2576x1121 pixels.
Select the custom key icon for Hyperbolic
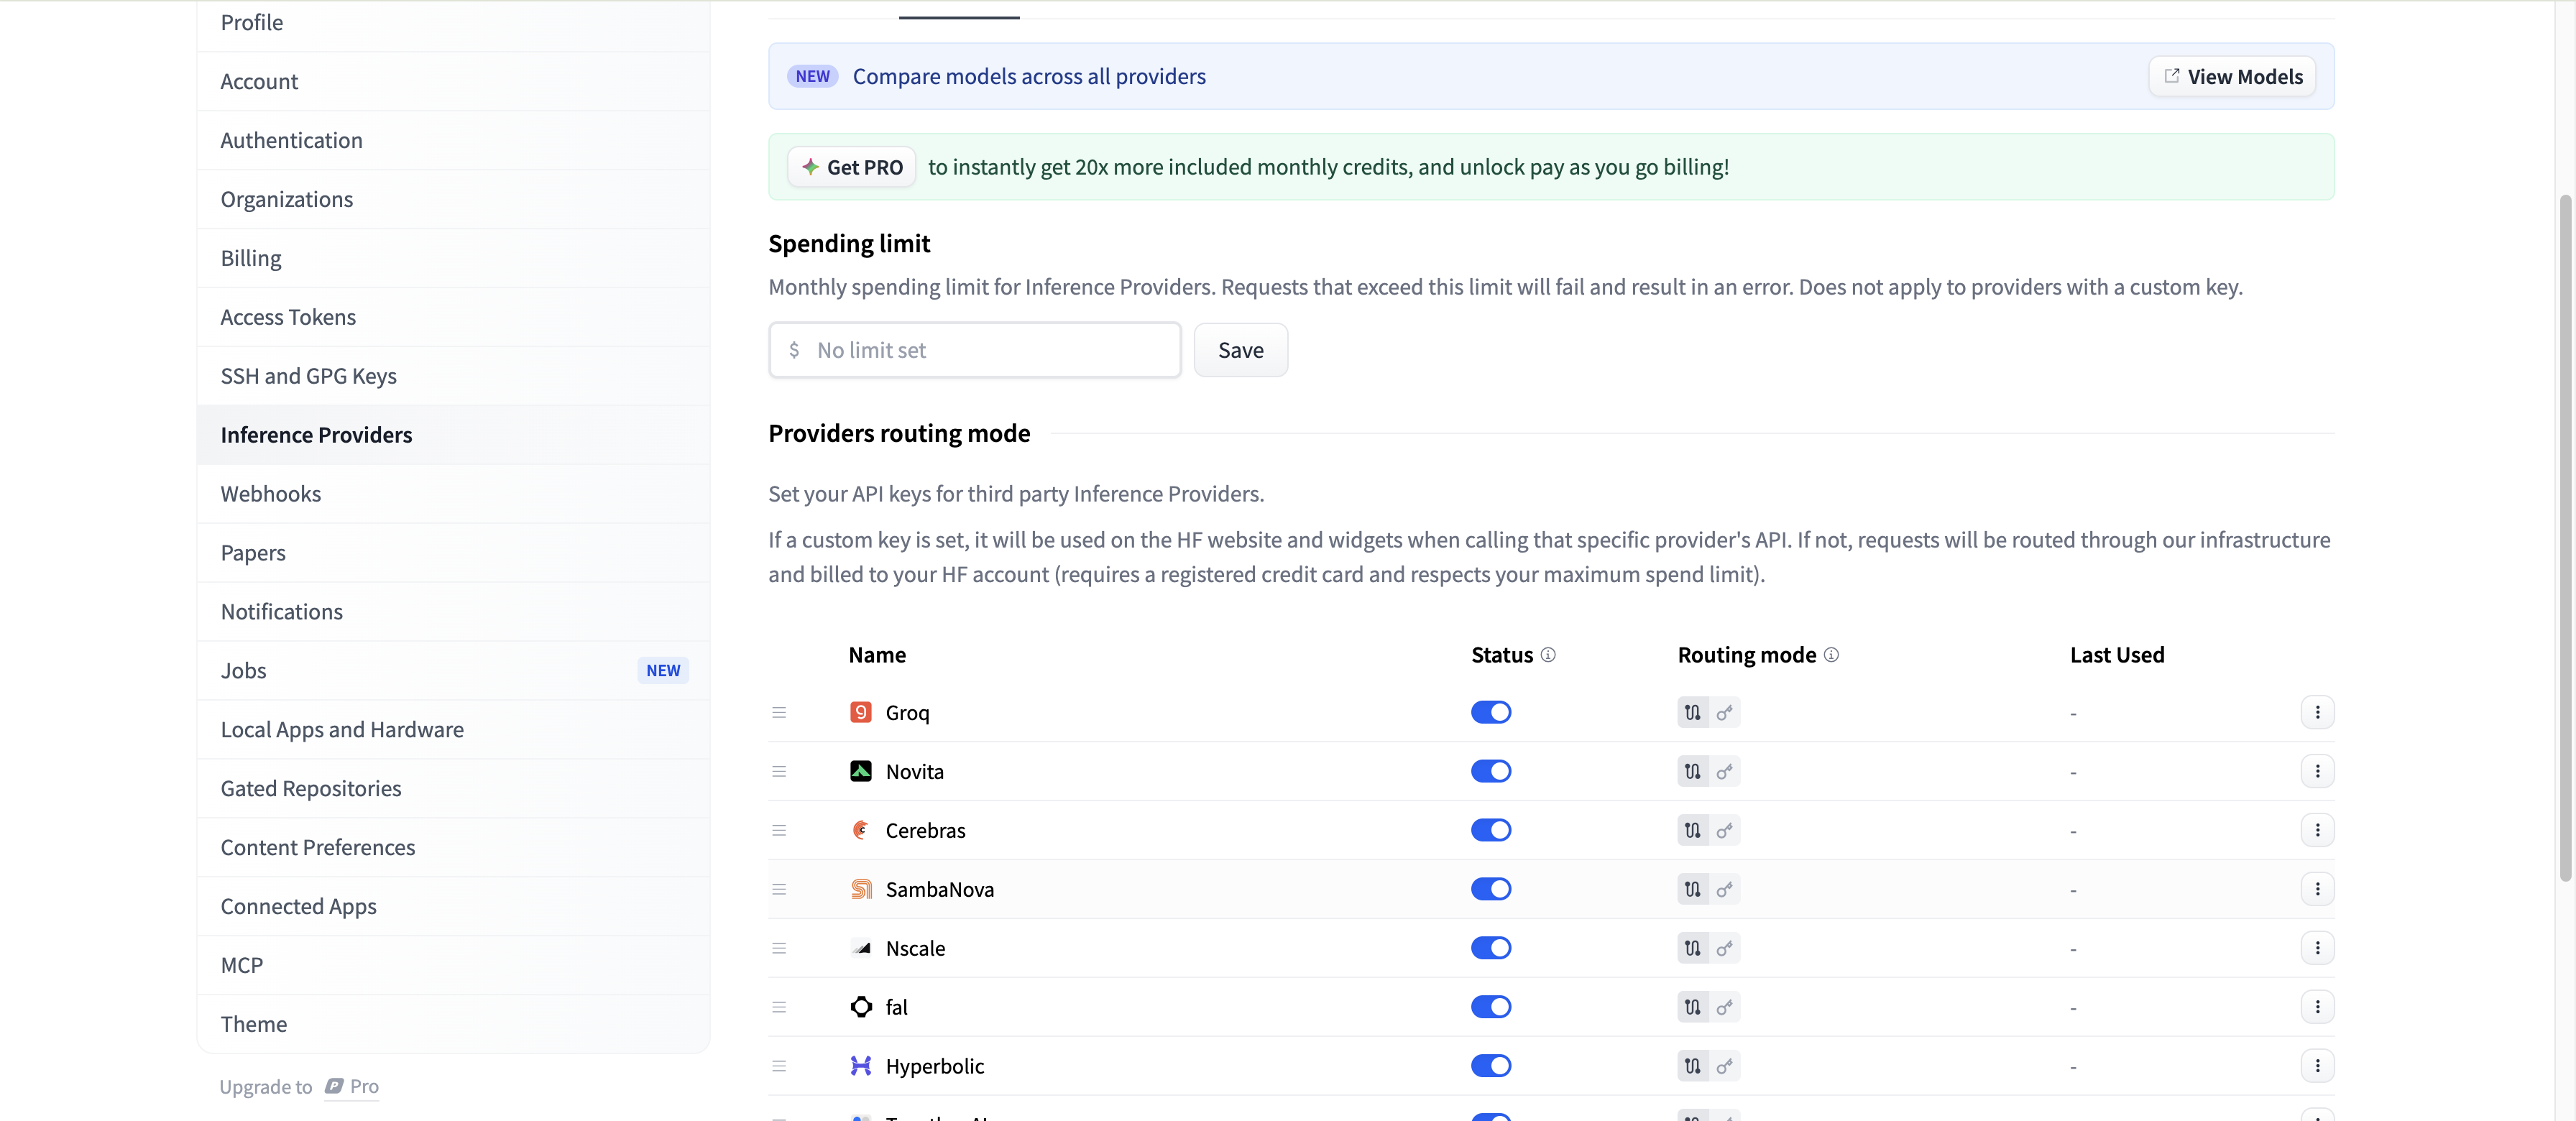click(x=1726, y=1066)
